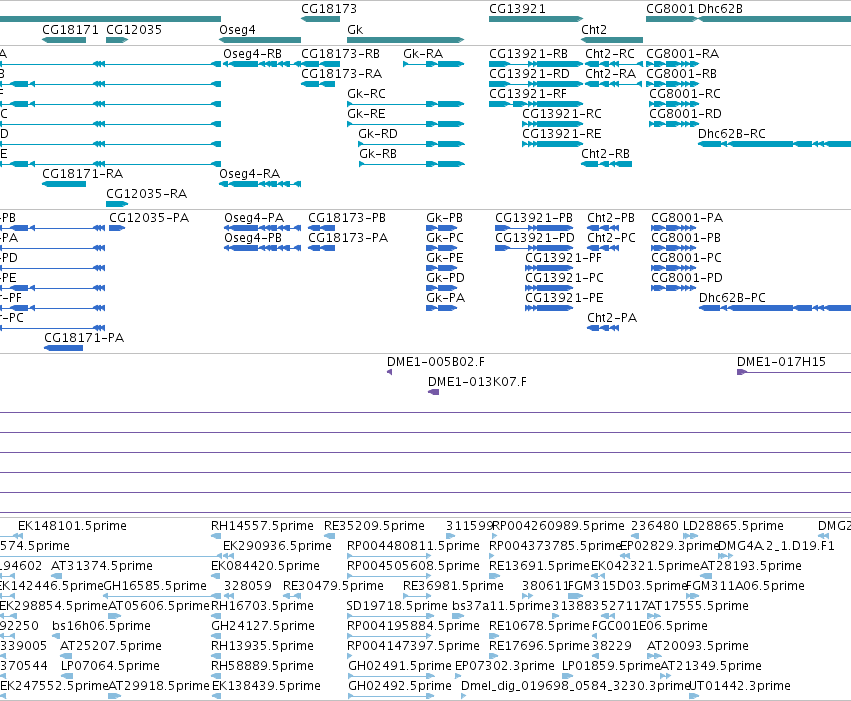The height and width of the screenshot is (701, 851).
Task: Select the Cht2-PB protein label
Action: [611, 218]
